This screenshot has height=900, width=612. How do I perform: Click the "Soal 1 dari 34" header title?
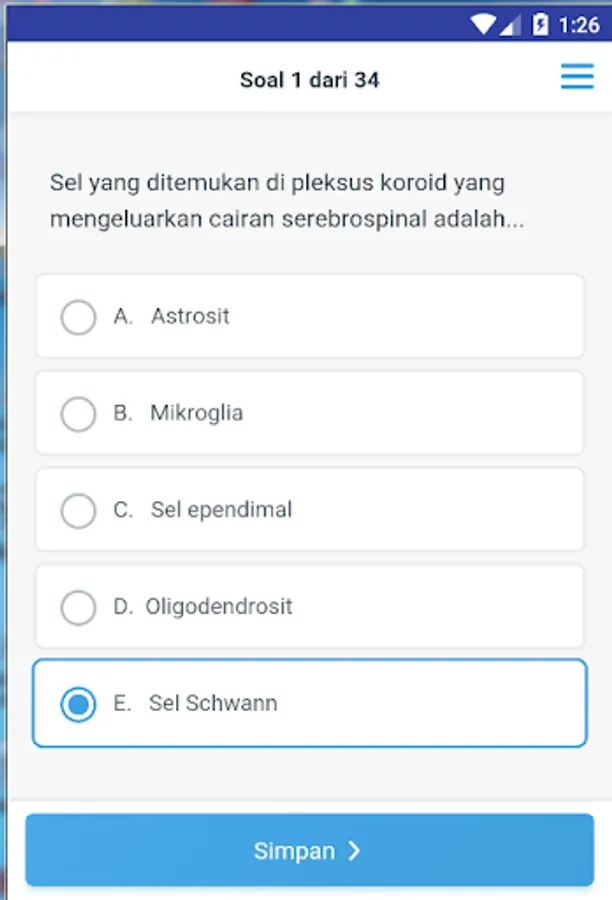pyautogui.click(x=309, y=79)
